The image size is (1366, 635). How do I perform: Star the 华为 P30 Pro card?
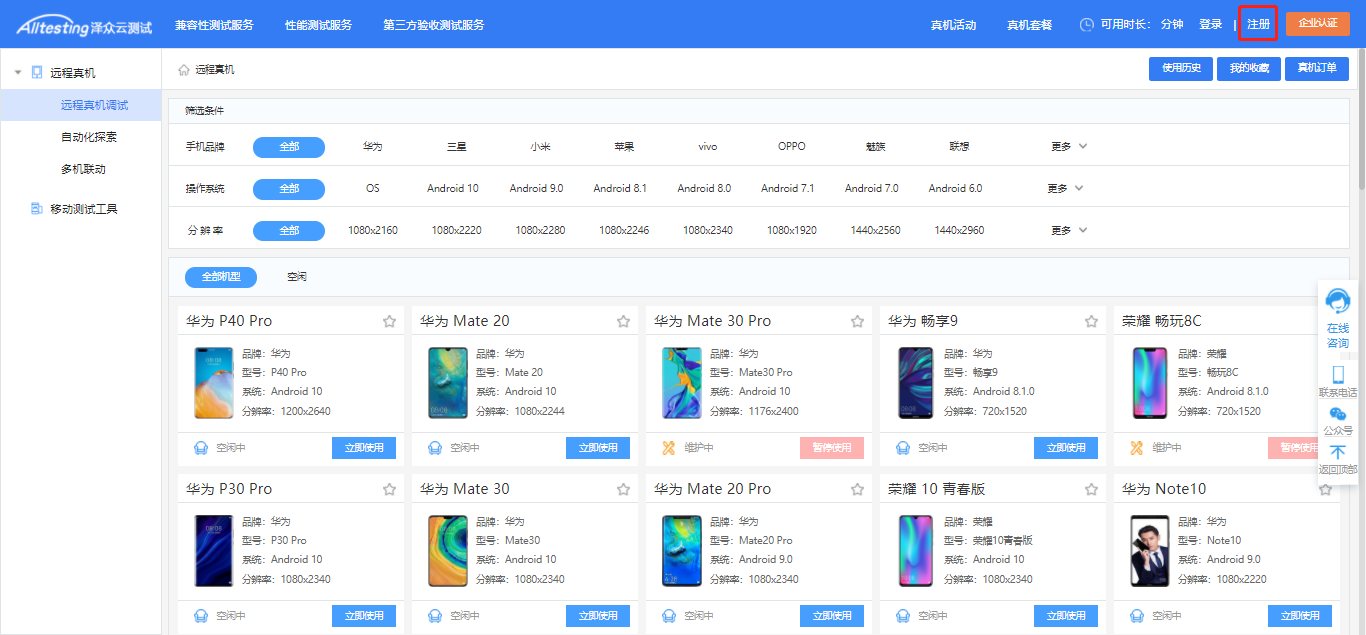click(x=389, y=489)
